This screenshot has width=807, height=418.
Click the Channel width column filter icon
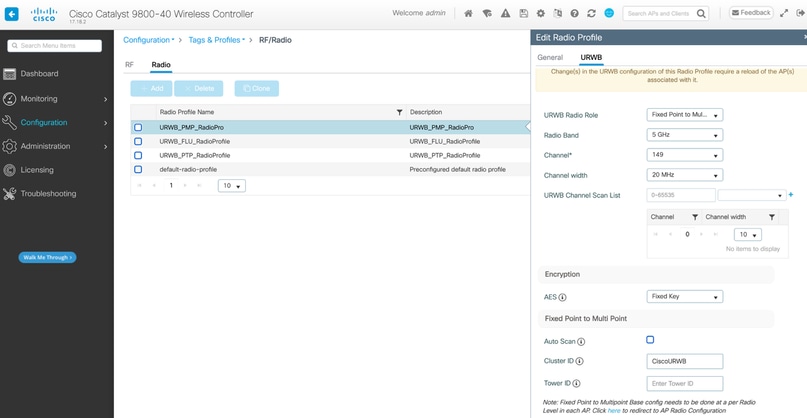771,217
